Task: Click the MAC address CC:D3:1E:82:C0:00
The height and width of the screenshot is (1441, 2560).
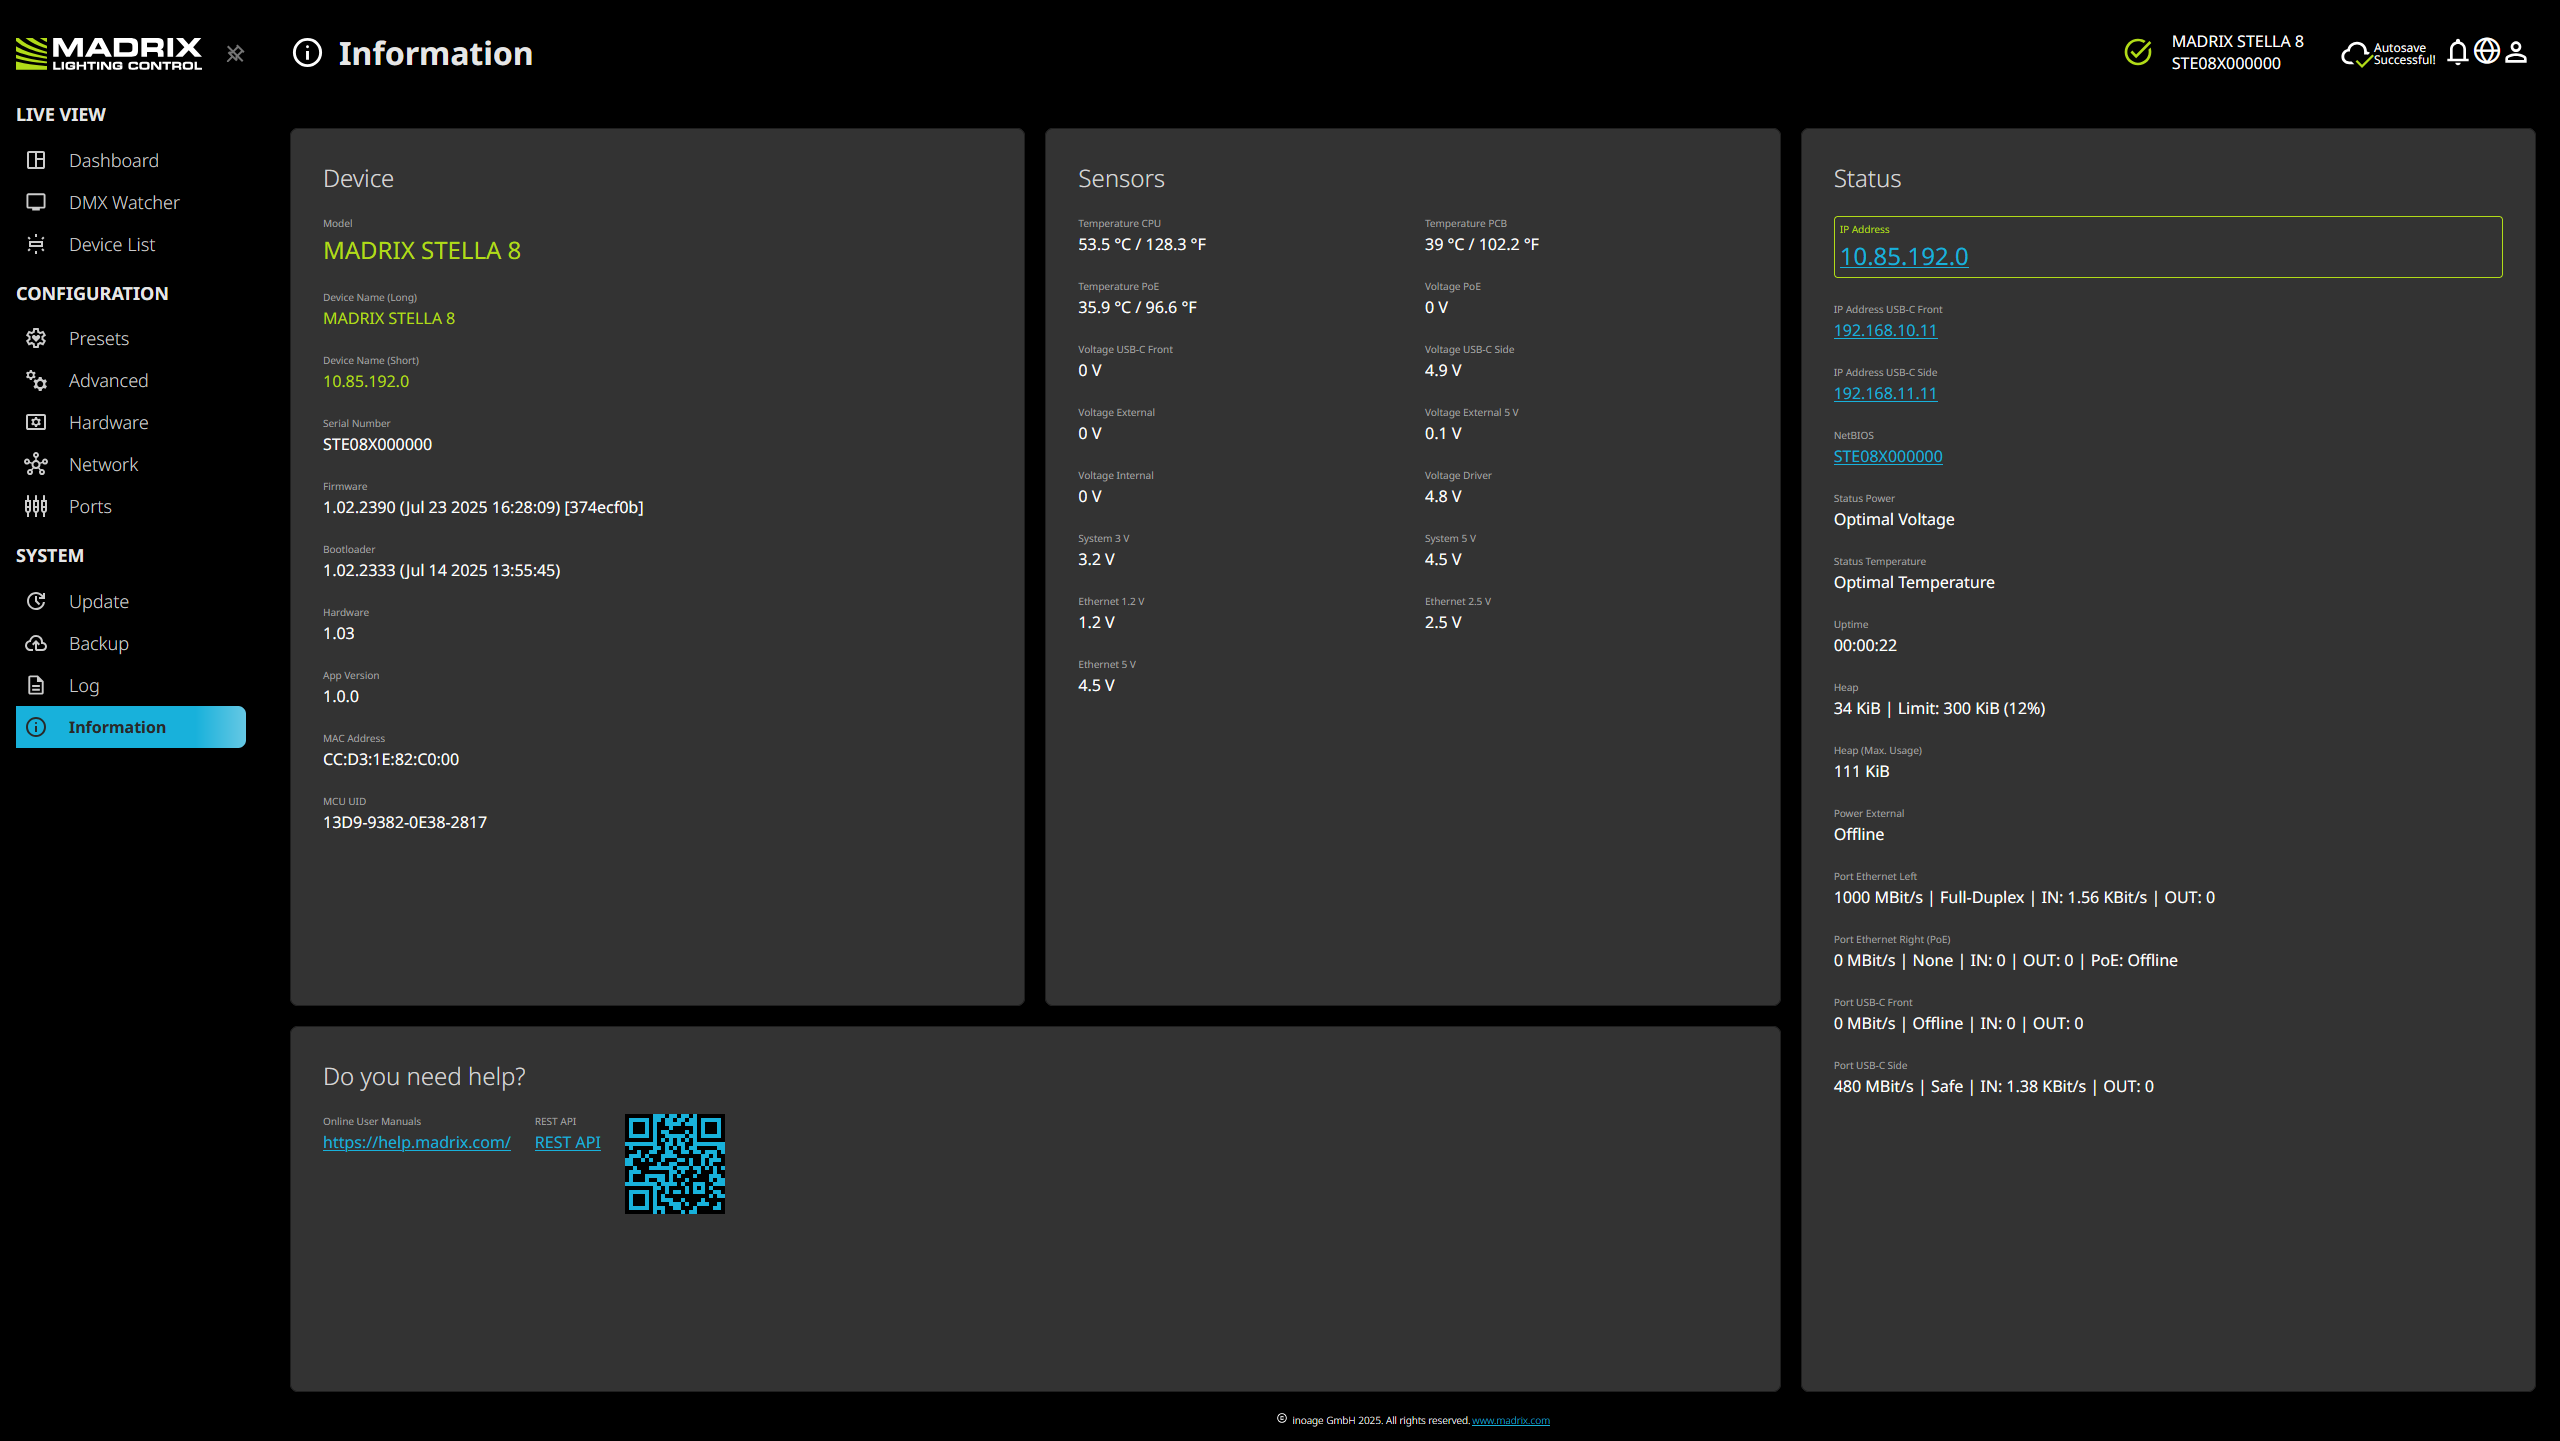Action: (x=390, y=759)
